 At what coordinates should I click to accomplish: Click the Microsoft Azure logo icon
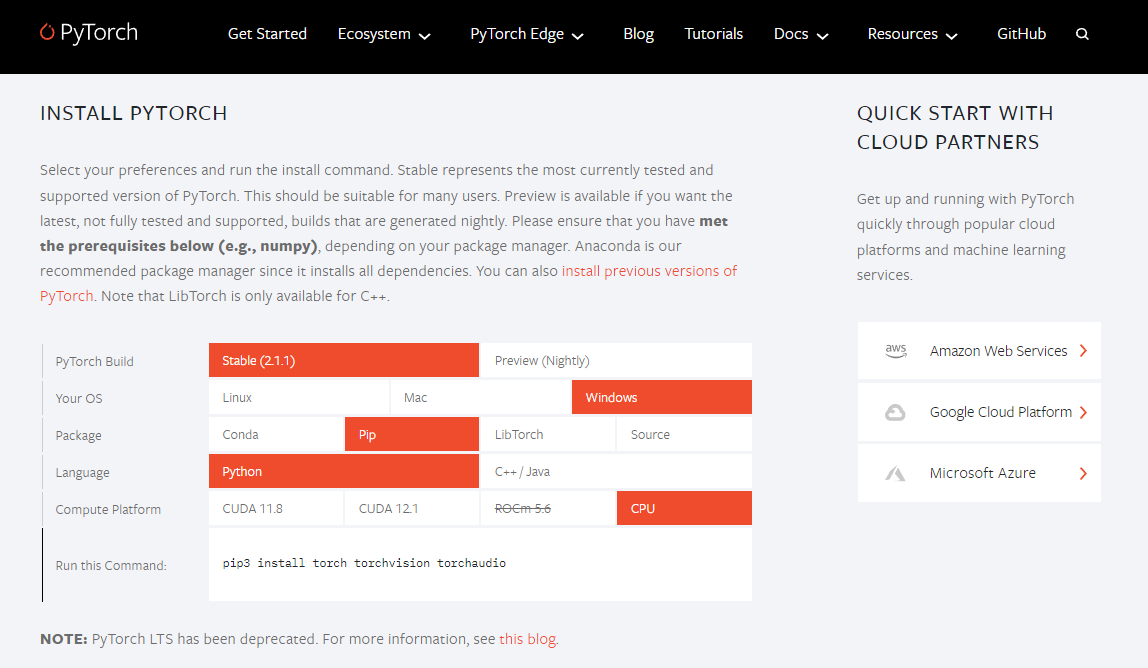pos(895,474)
